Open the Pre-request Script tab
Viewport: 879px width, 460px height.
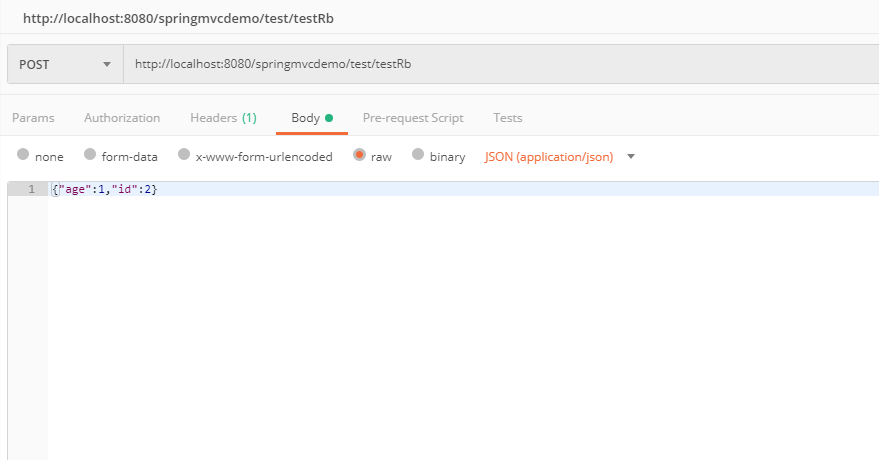click(x=413, y=118)
